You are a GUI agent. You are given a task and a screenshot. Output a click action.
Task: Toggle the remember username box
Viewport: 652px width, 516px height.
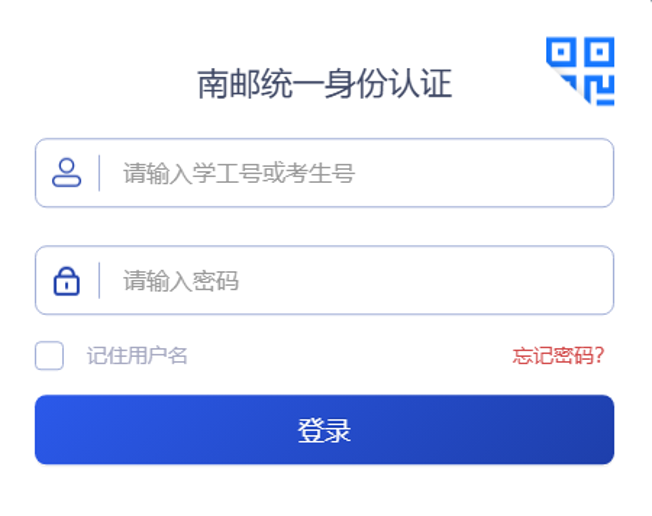point(49,356)
